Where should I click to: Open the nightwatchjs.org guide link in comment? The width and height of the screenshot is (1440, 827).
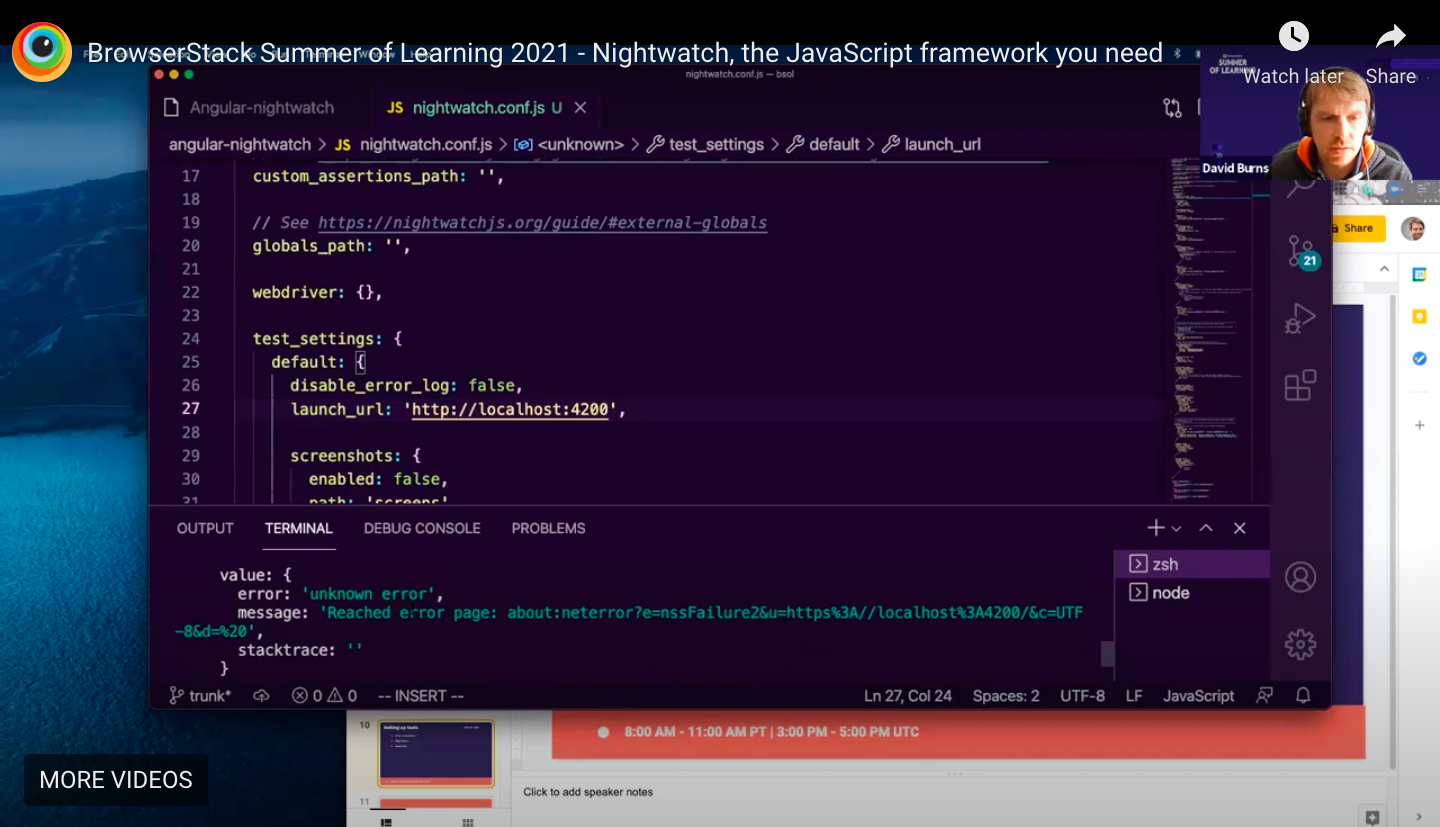click(542, 222)
